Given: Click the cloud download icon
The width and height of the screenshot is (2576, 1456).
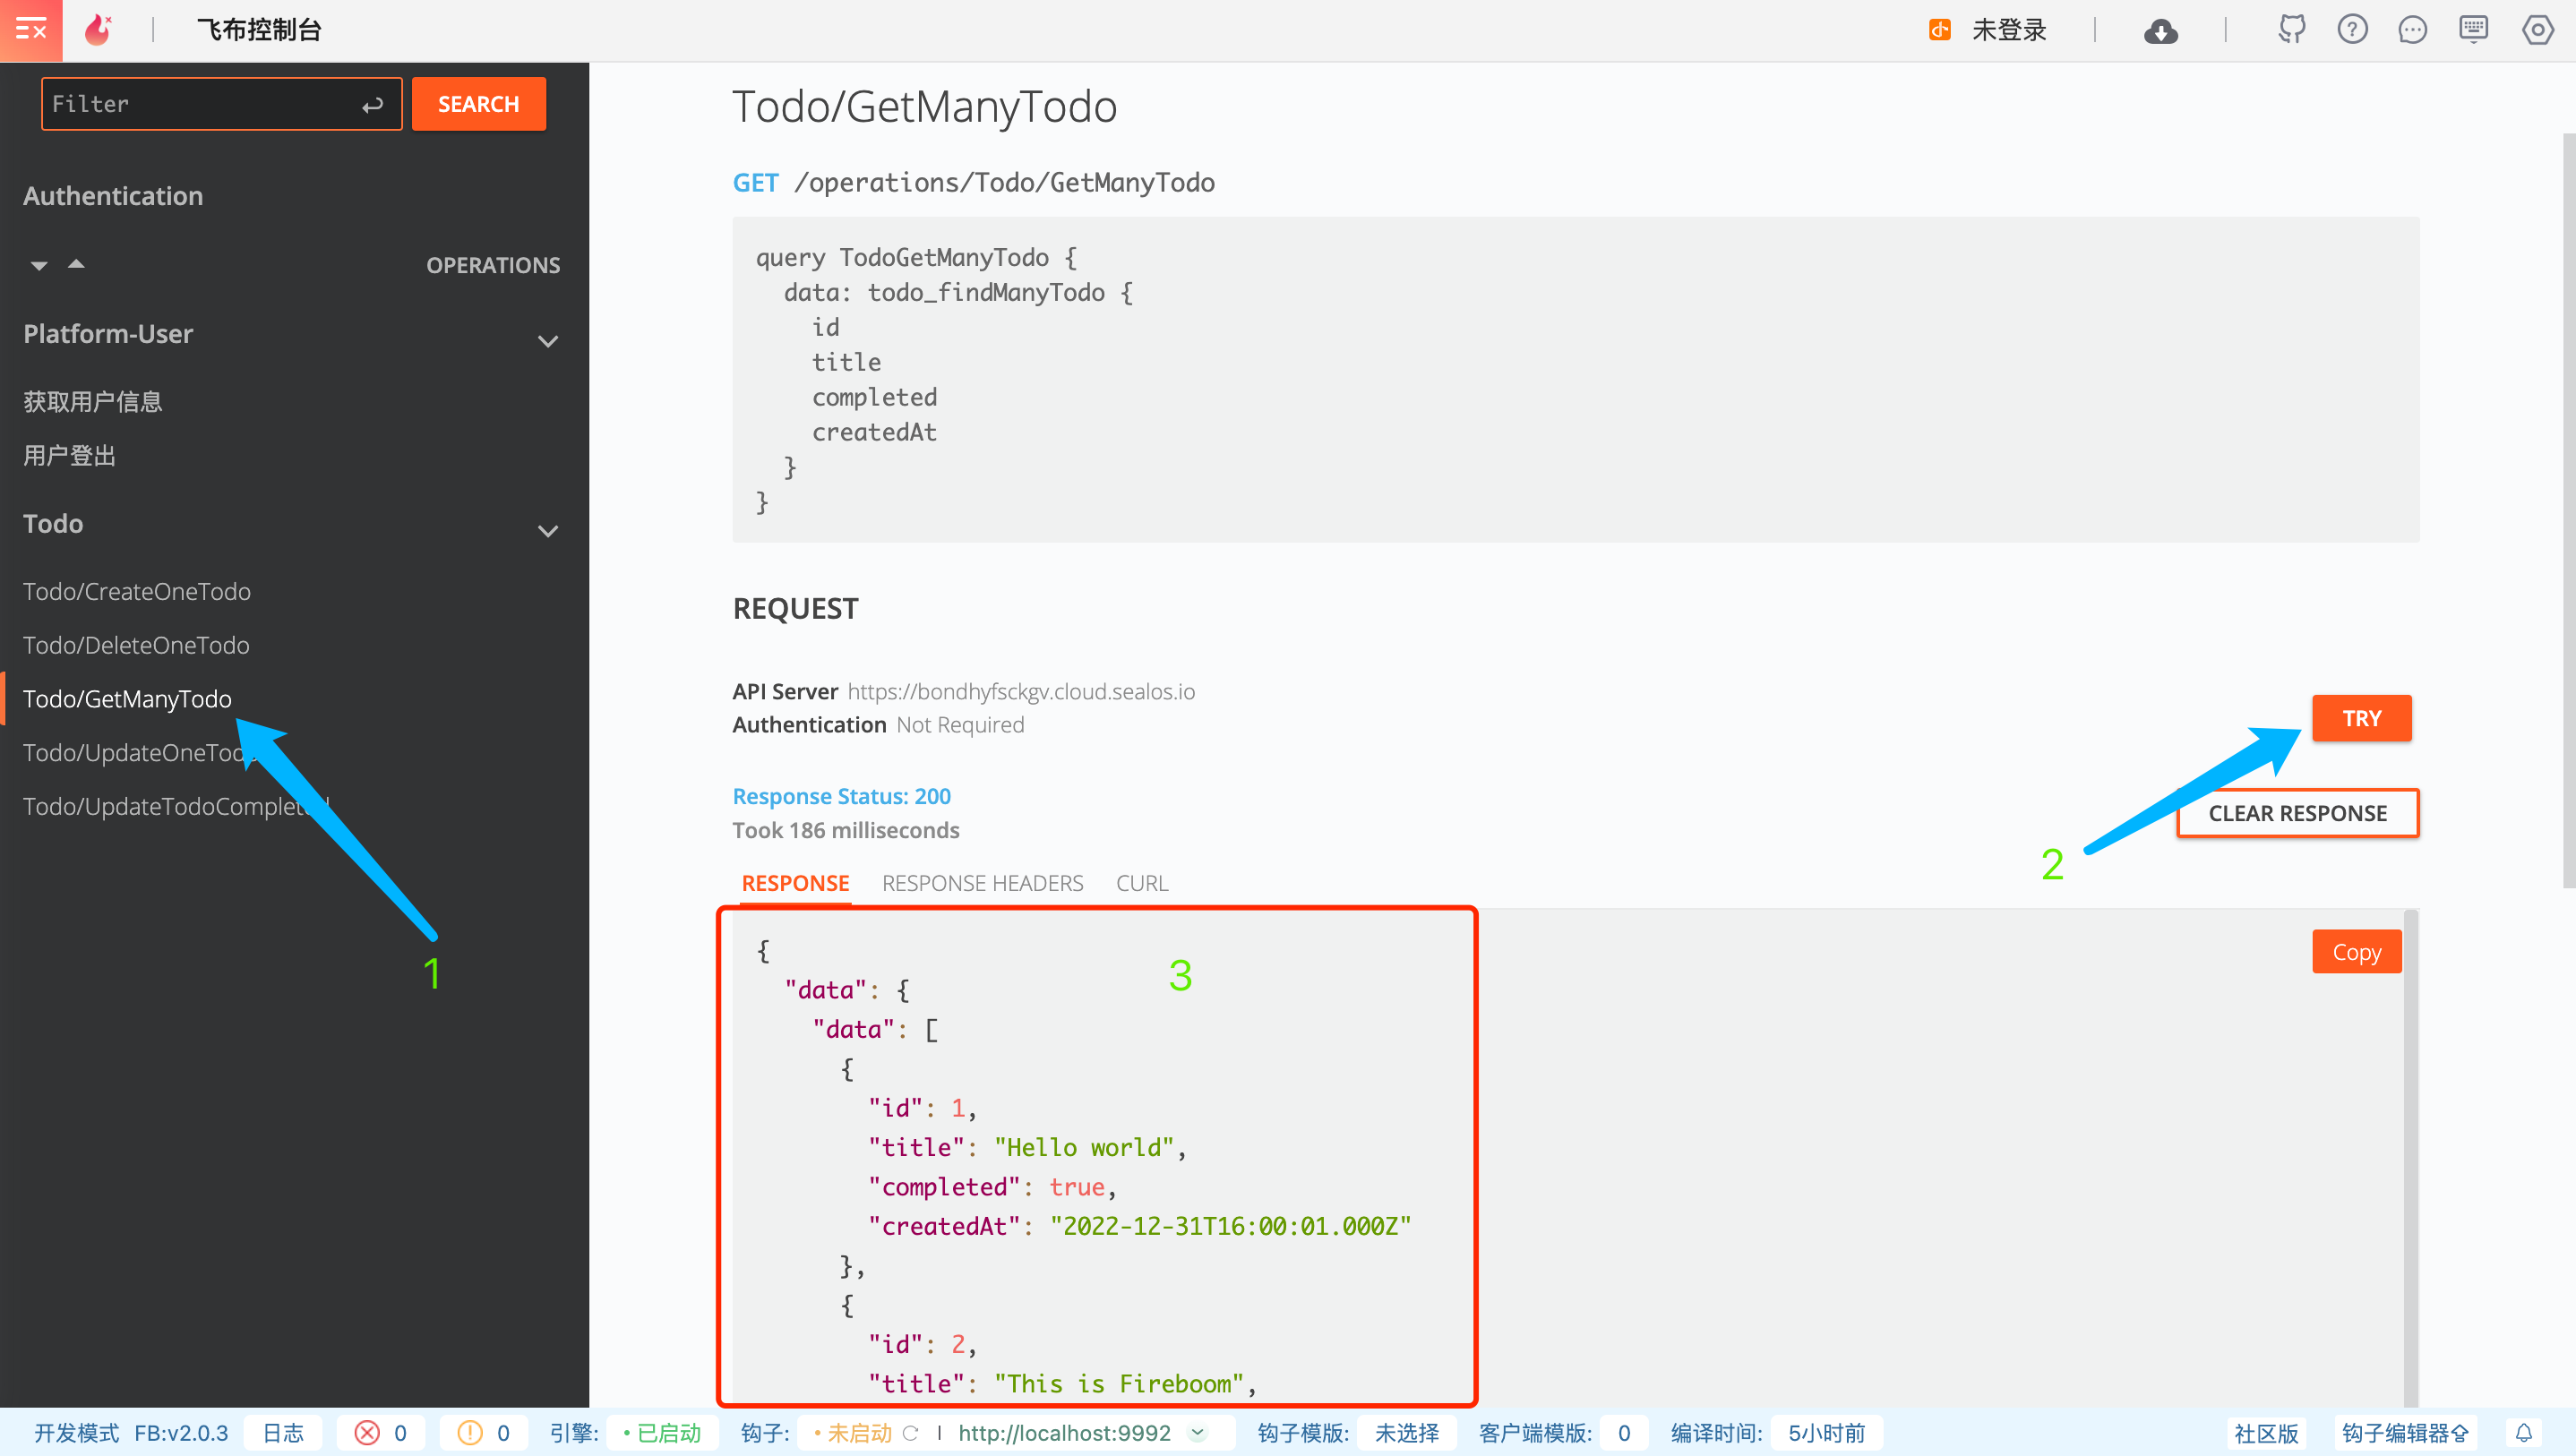Looking at the screenshot, I should tap(2161, 32).
